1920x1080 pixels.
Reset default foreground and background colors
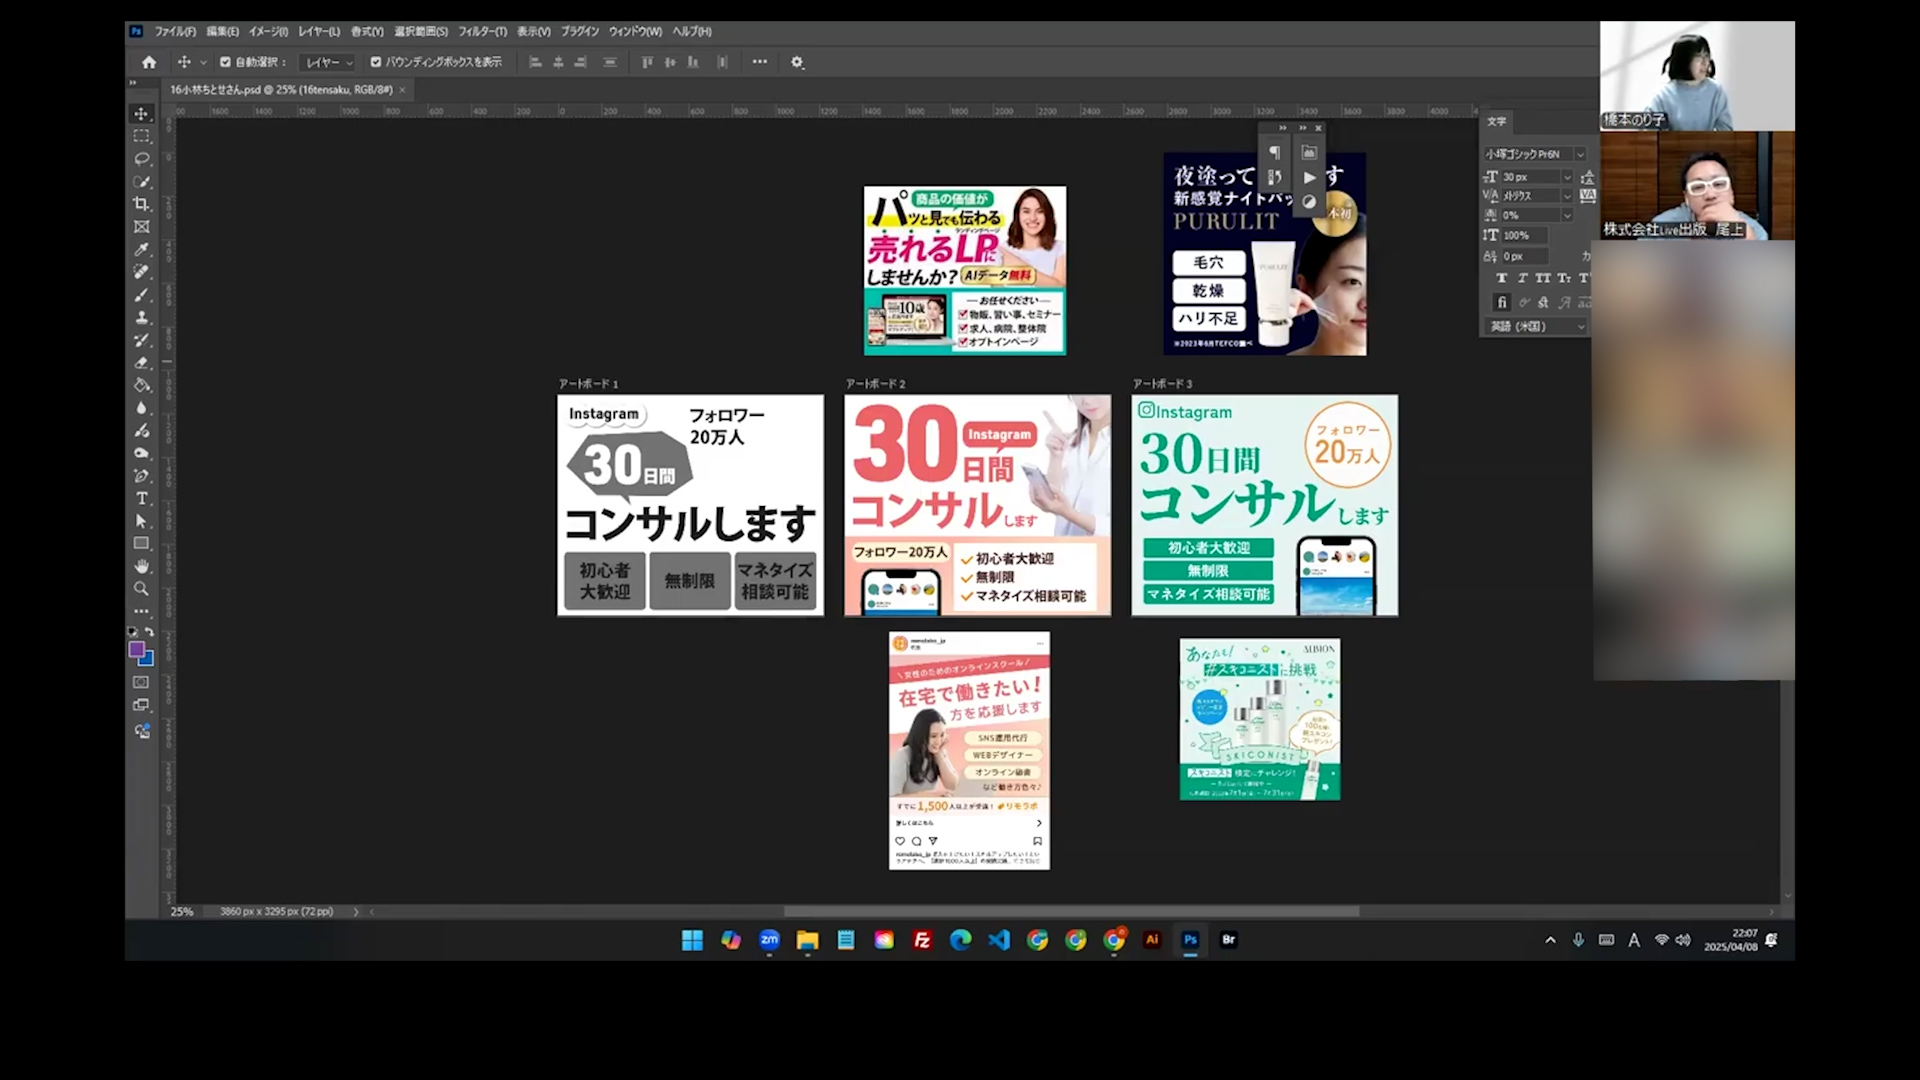click(x=132, y=632)
